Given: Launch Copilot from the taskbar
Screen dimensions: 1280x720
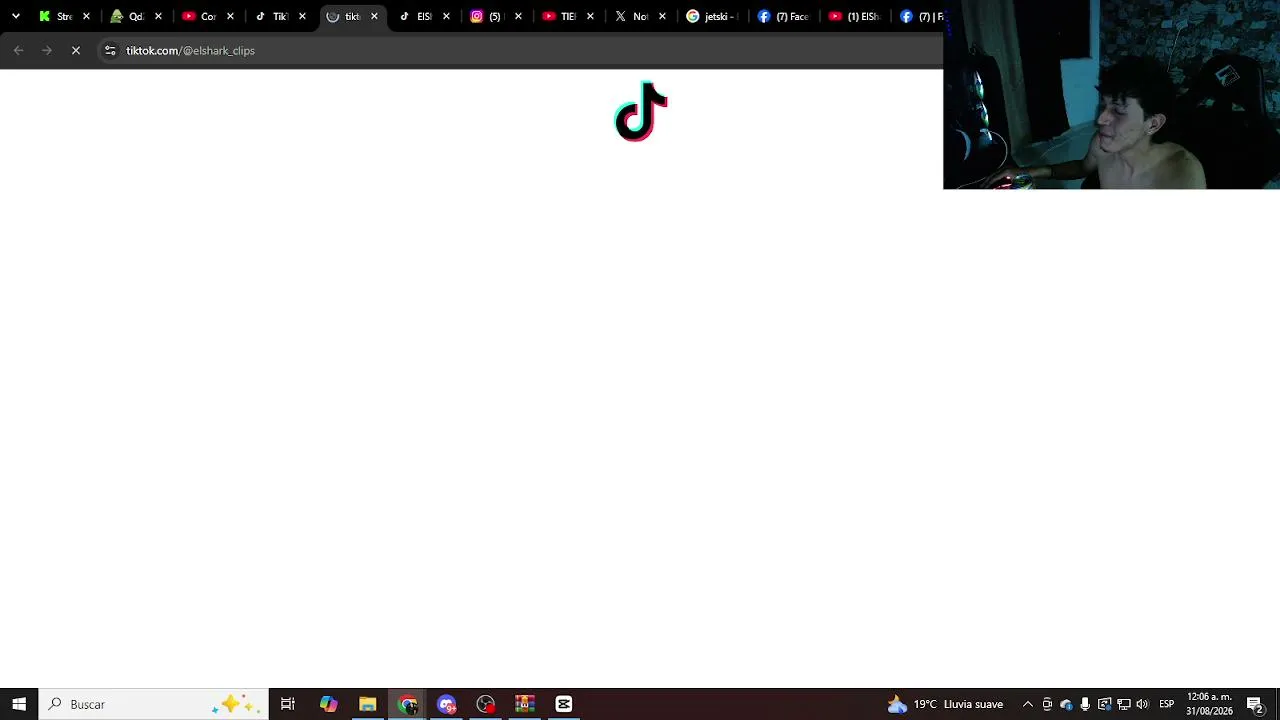Looking at the screenshot, I should 328,704.
